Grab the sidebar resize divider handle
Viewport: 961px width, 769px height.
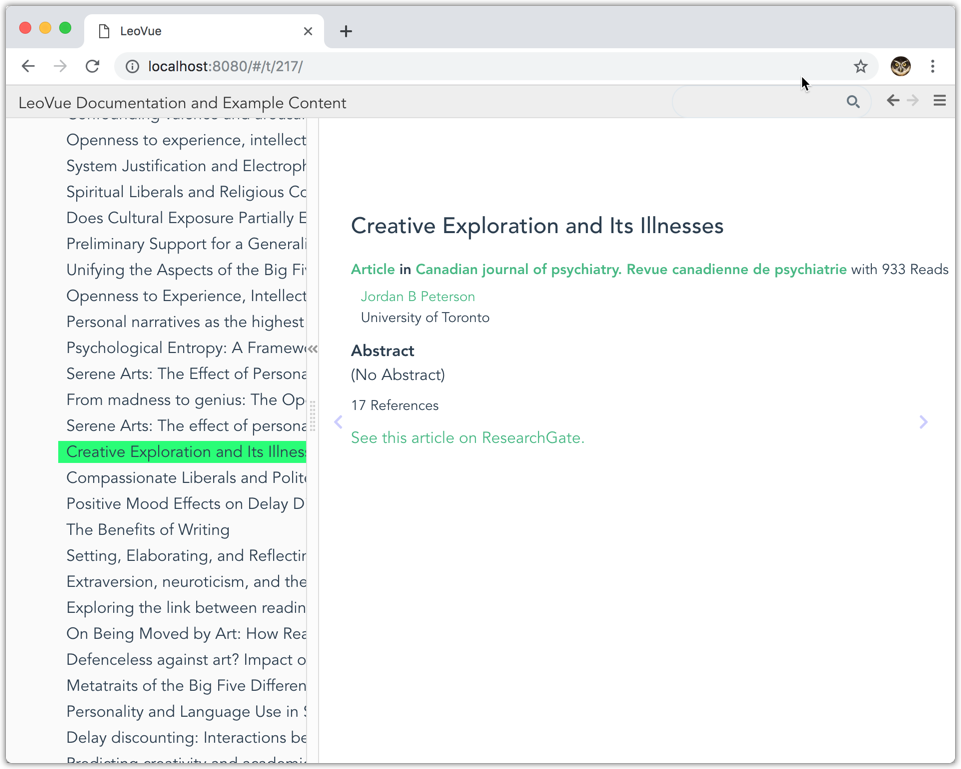(313, 414)
